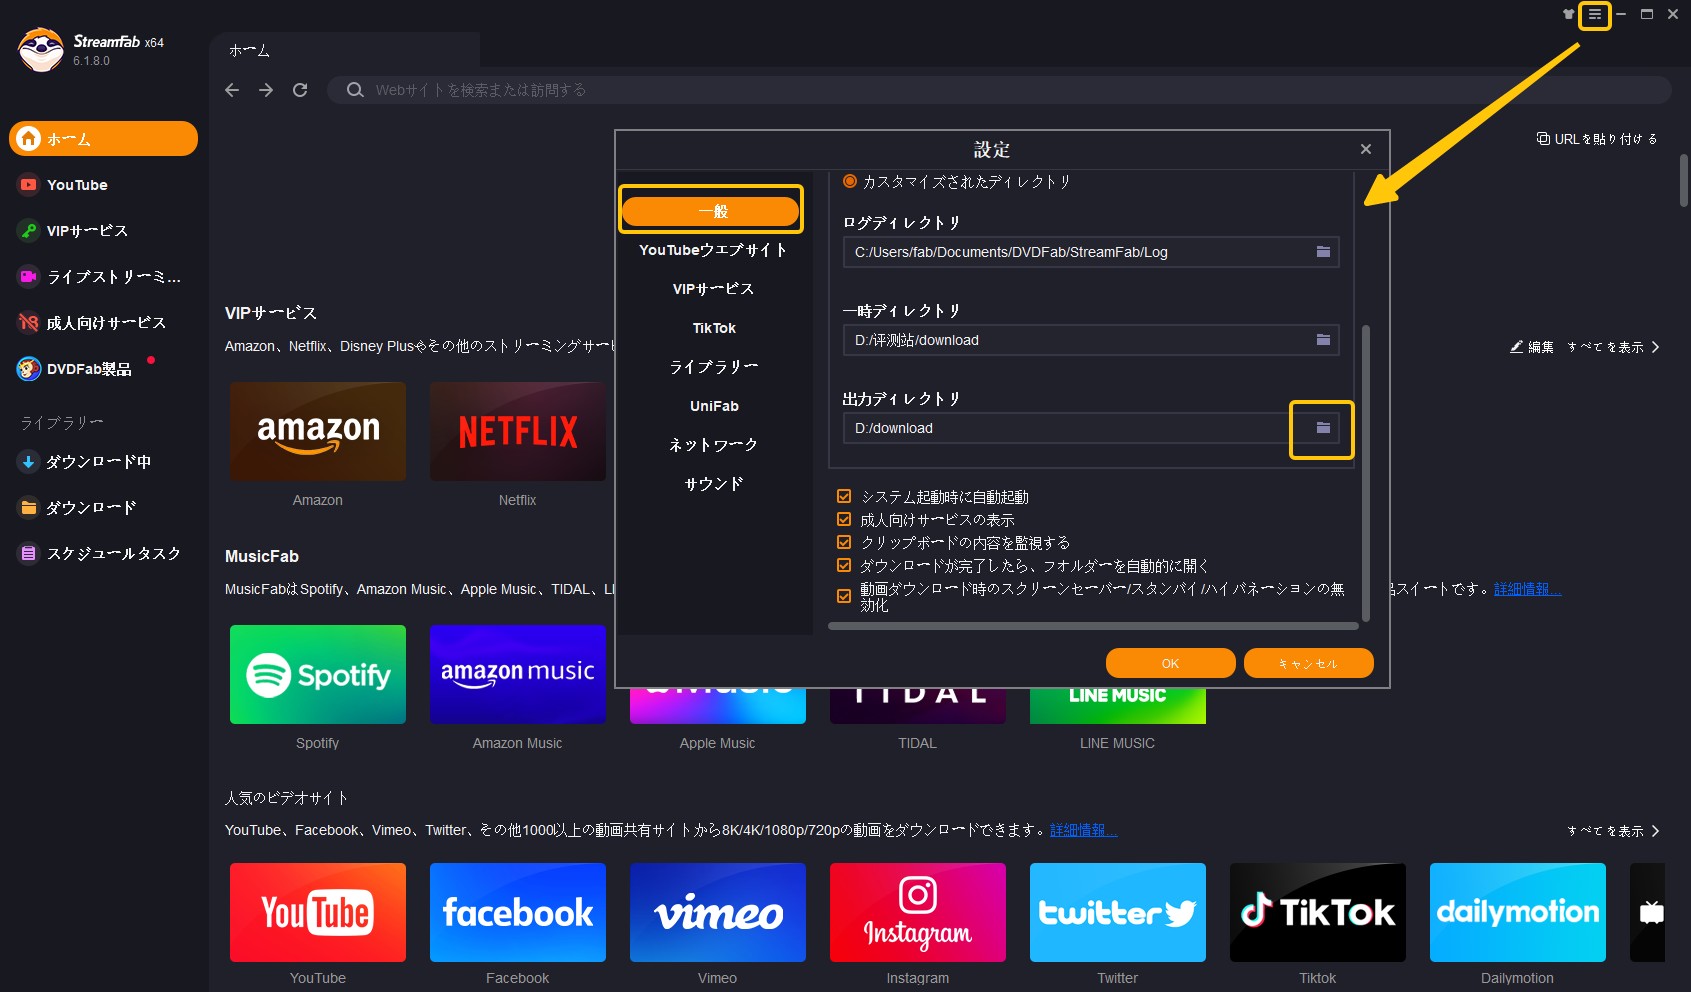Expand 人気のビデオサイト すべてを表示 chevron
The height and width of the screenshot is (992, 1691).
(1656, 831)
